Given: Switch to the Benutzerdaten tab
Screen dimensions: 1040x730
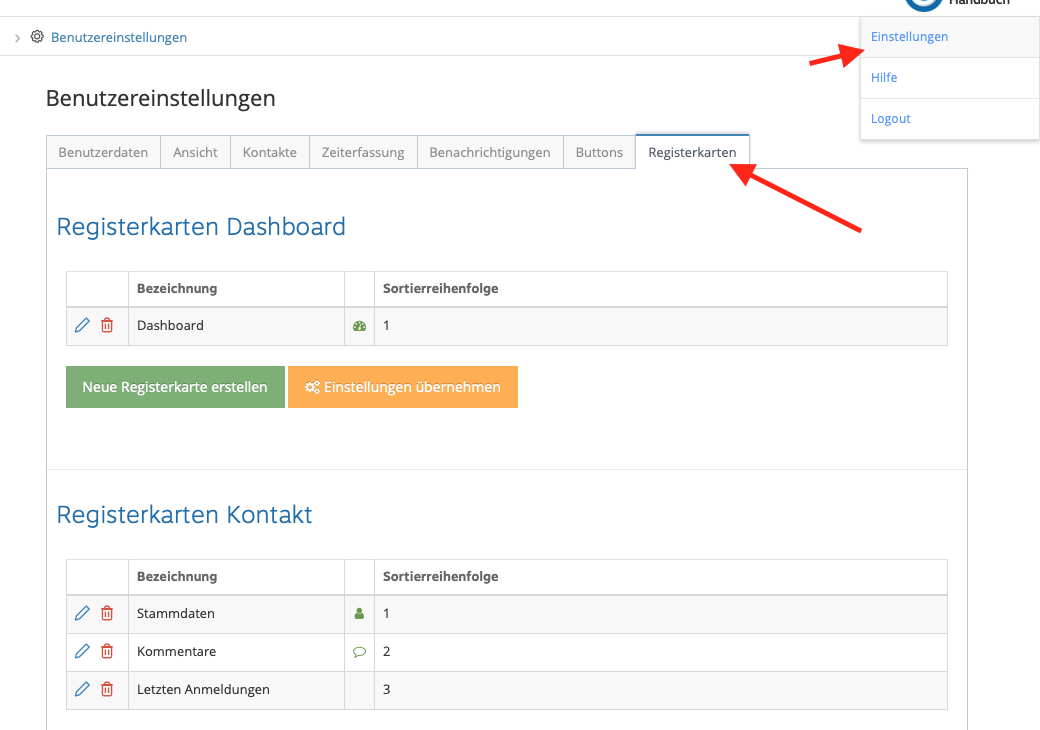Looking at the screenshot, I should coord(103,151).
